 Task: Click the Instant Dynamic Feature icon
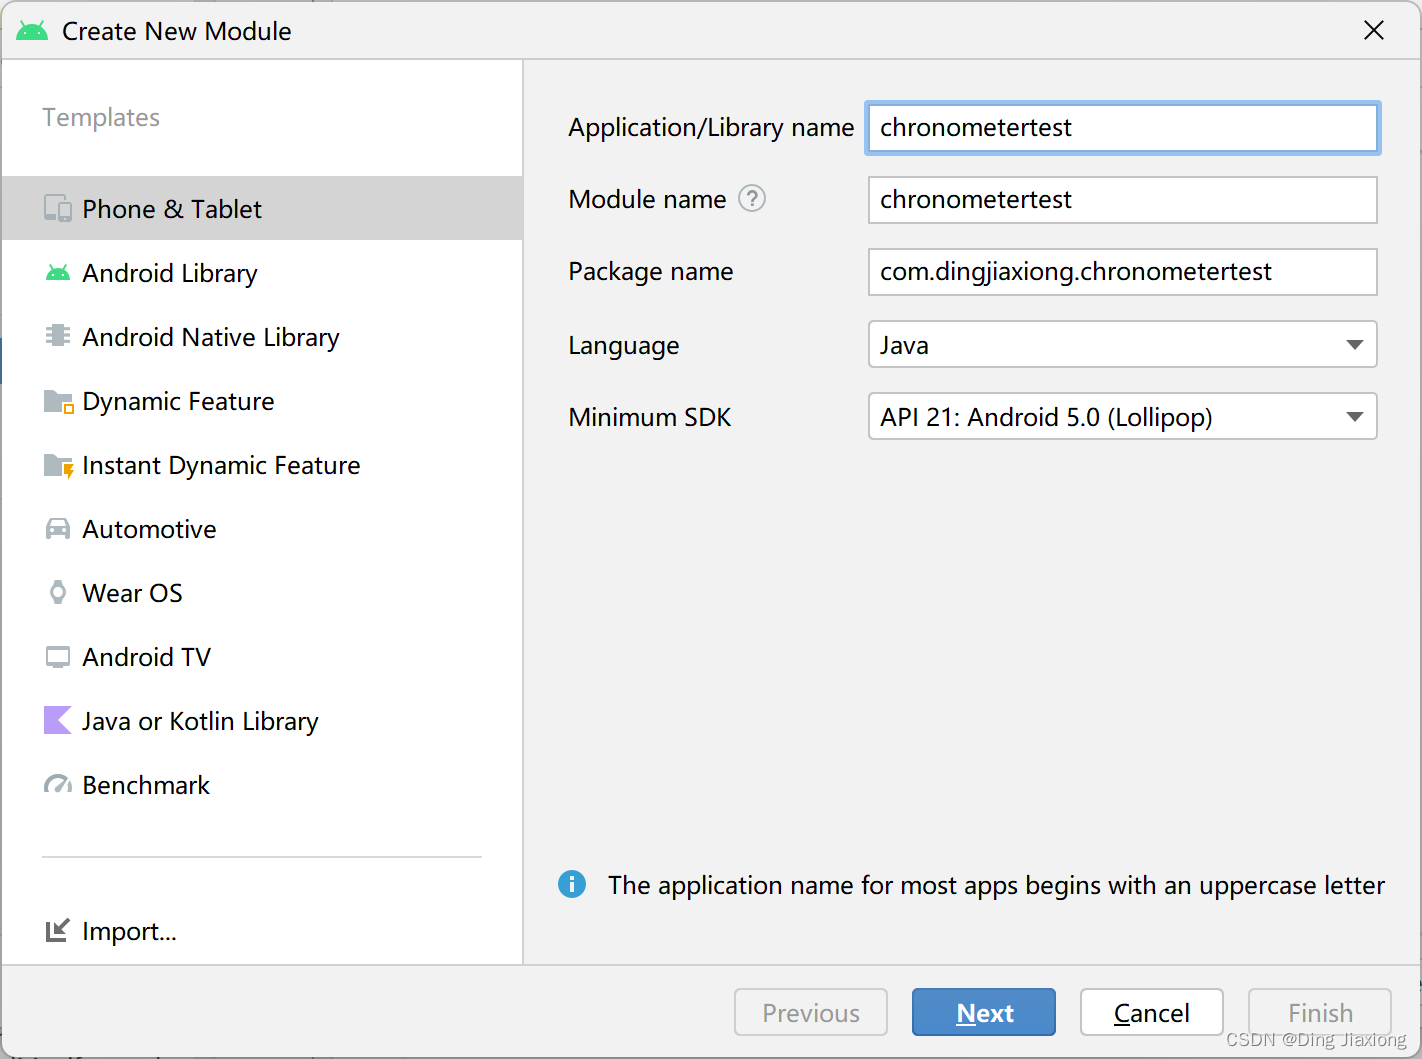[58, 465]
